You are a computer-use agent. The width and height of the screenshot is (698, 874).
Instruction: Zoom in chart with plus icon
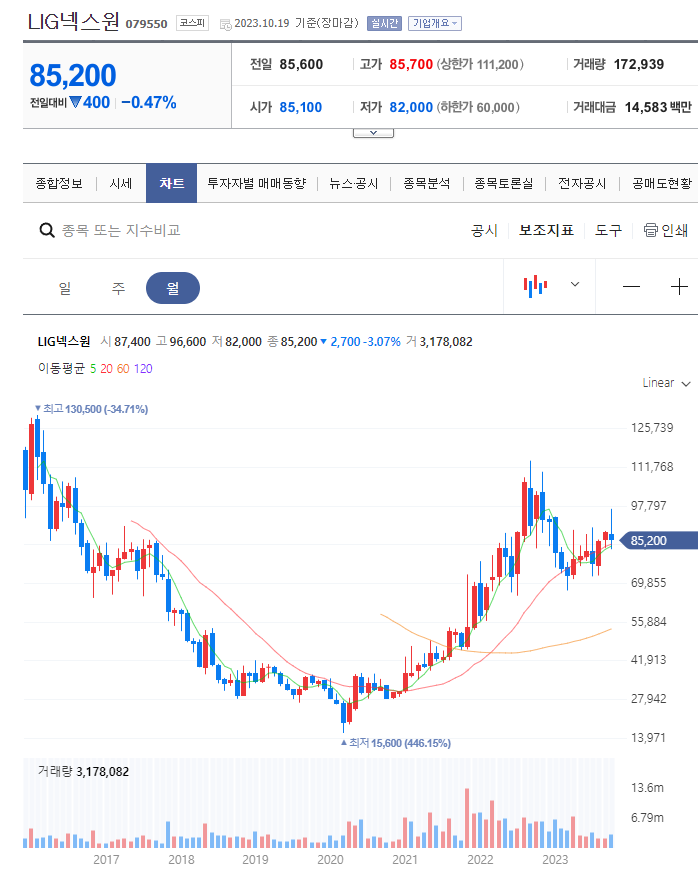[x=679, y=287]
